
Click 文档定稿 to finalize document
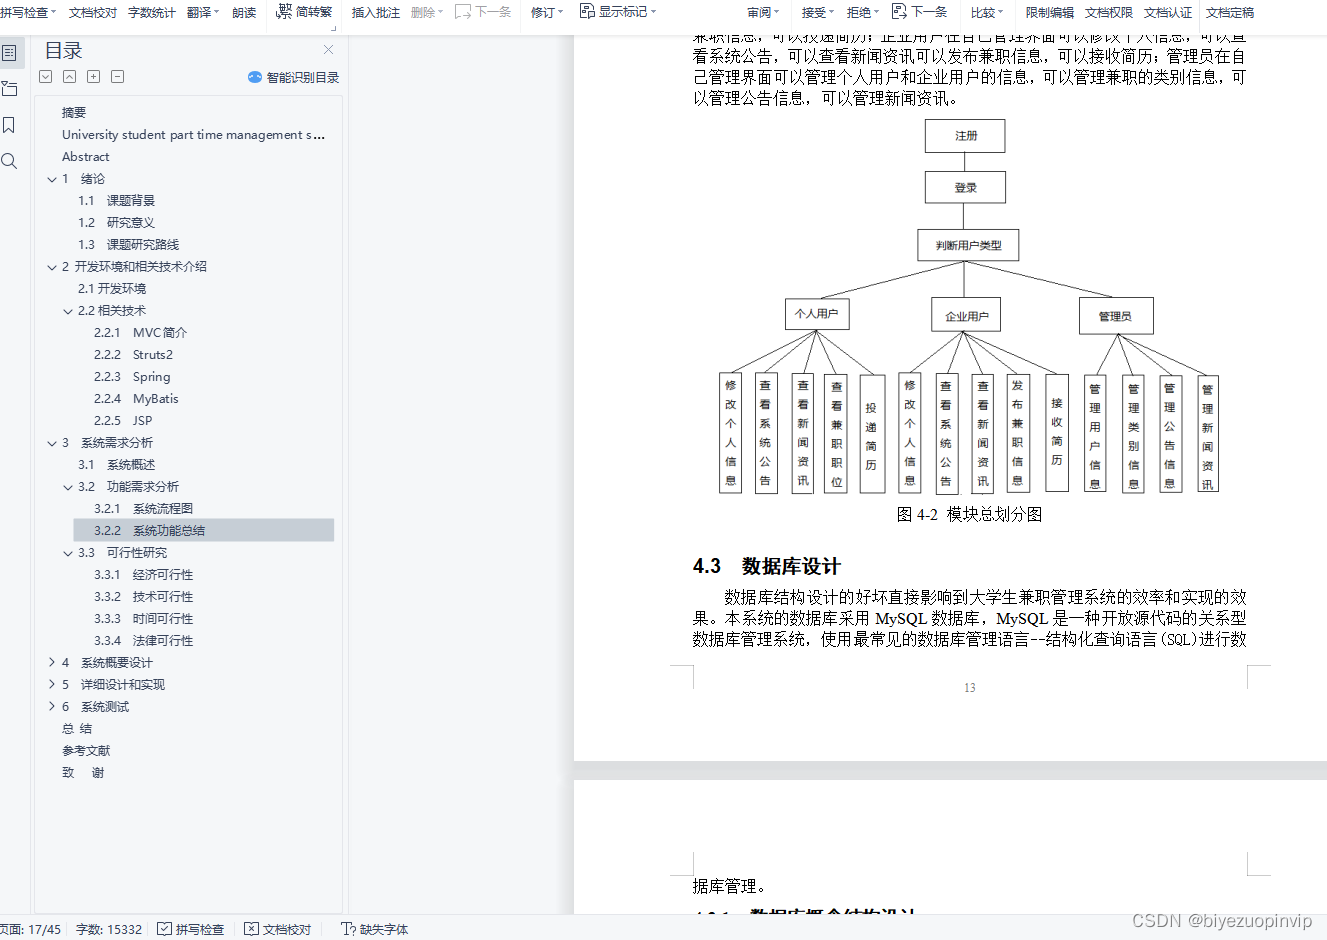pyautogui.click(x=1229, y=12)
